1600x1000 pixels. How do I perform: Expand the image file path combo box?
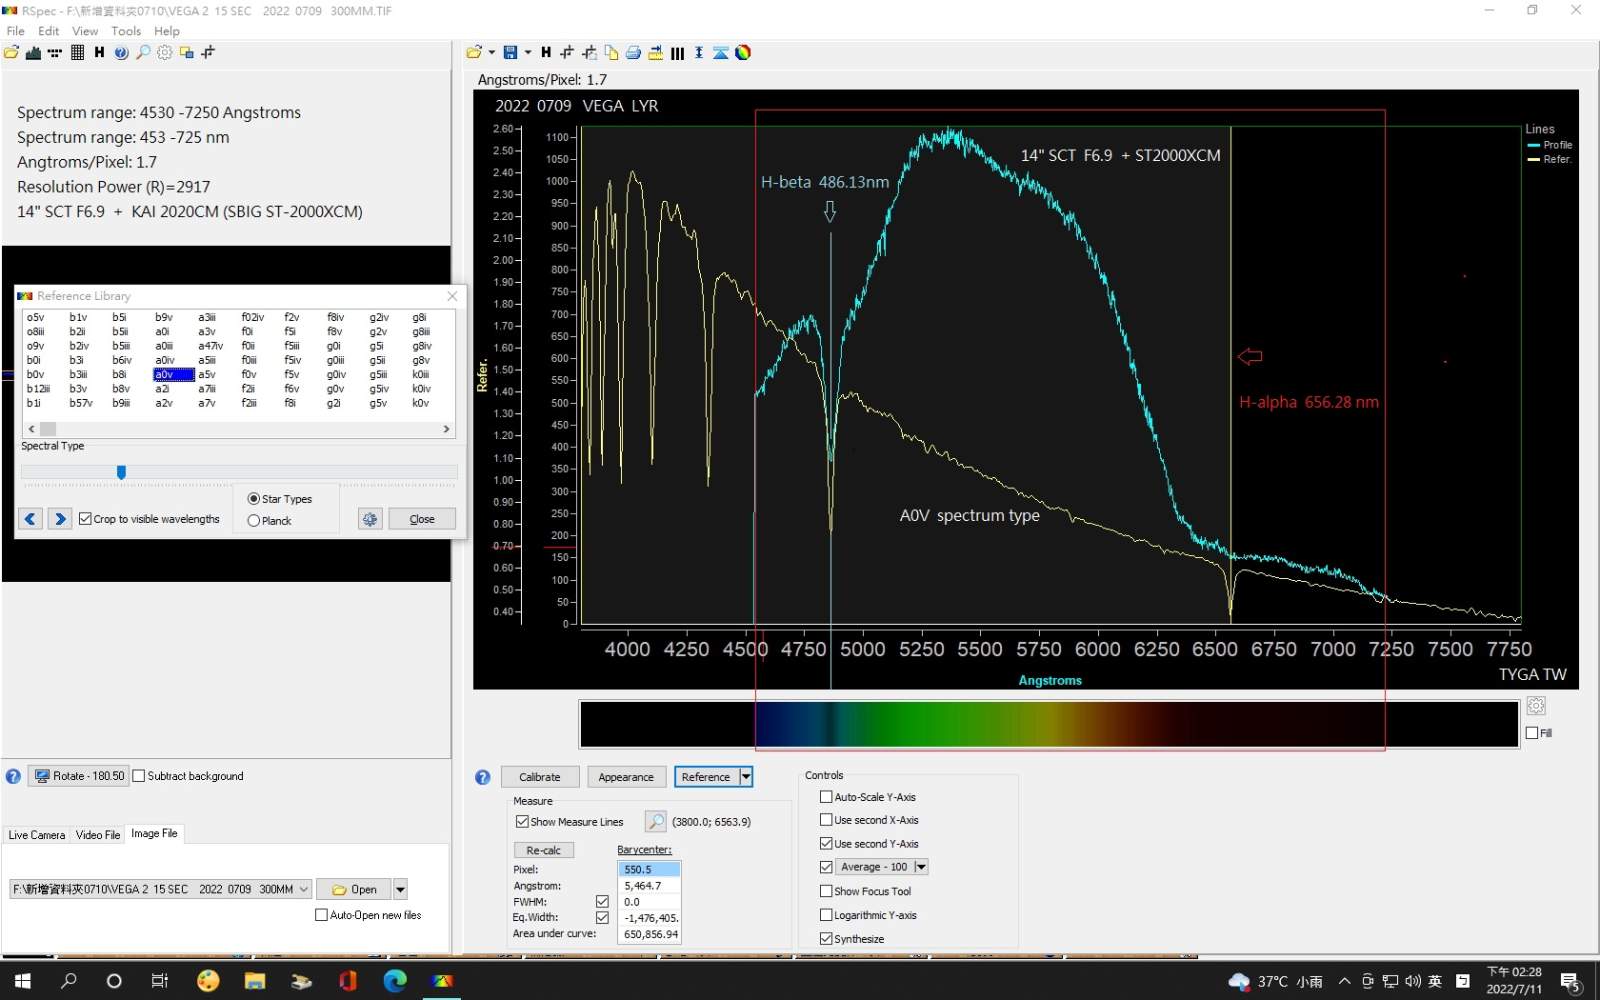click(x=303, y=889)
